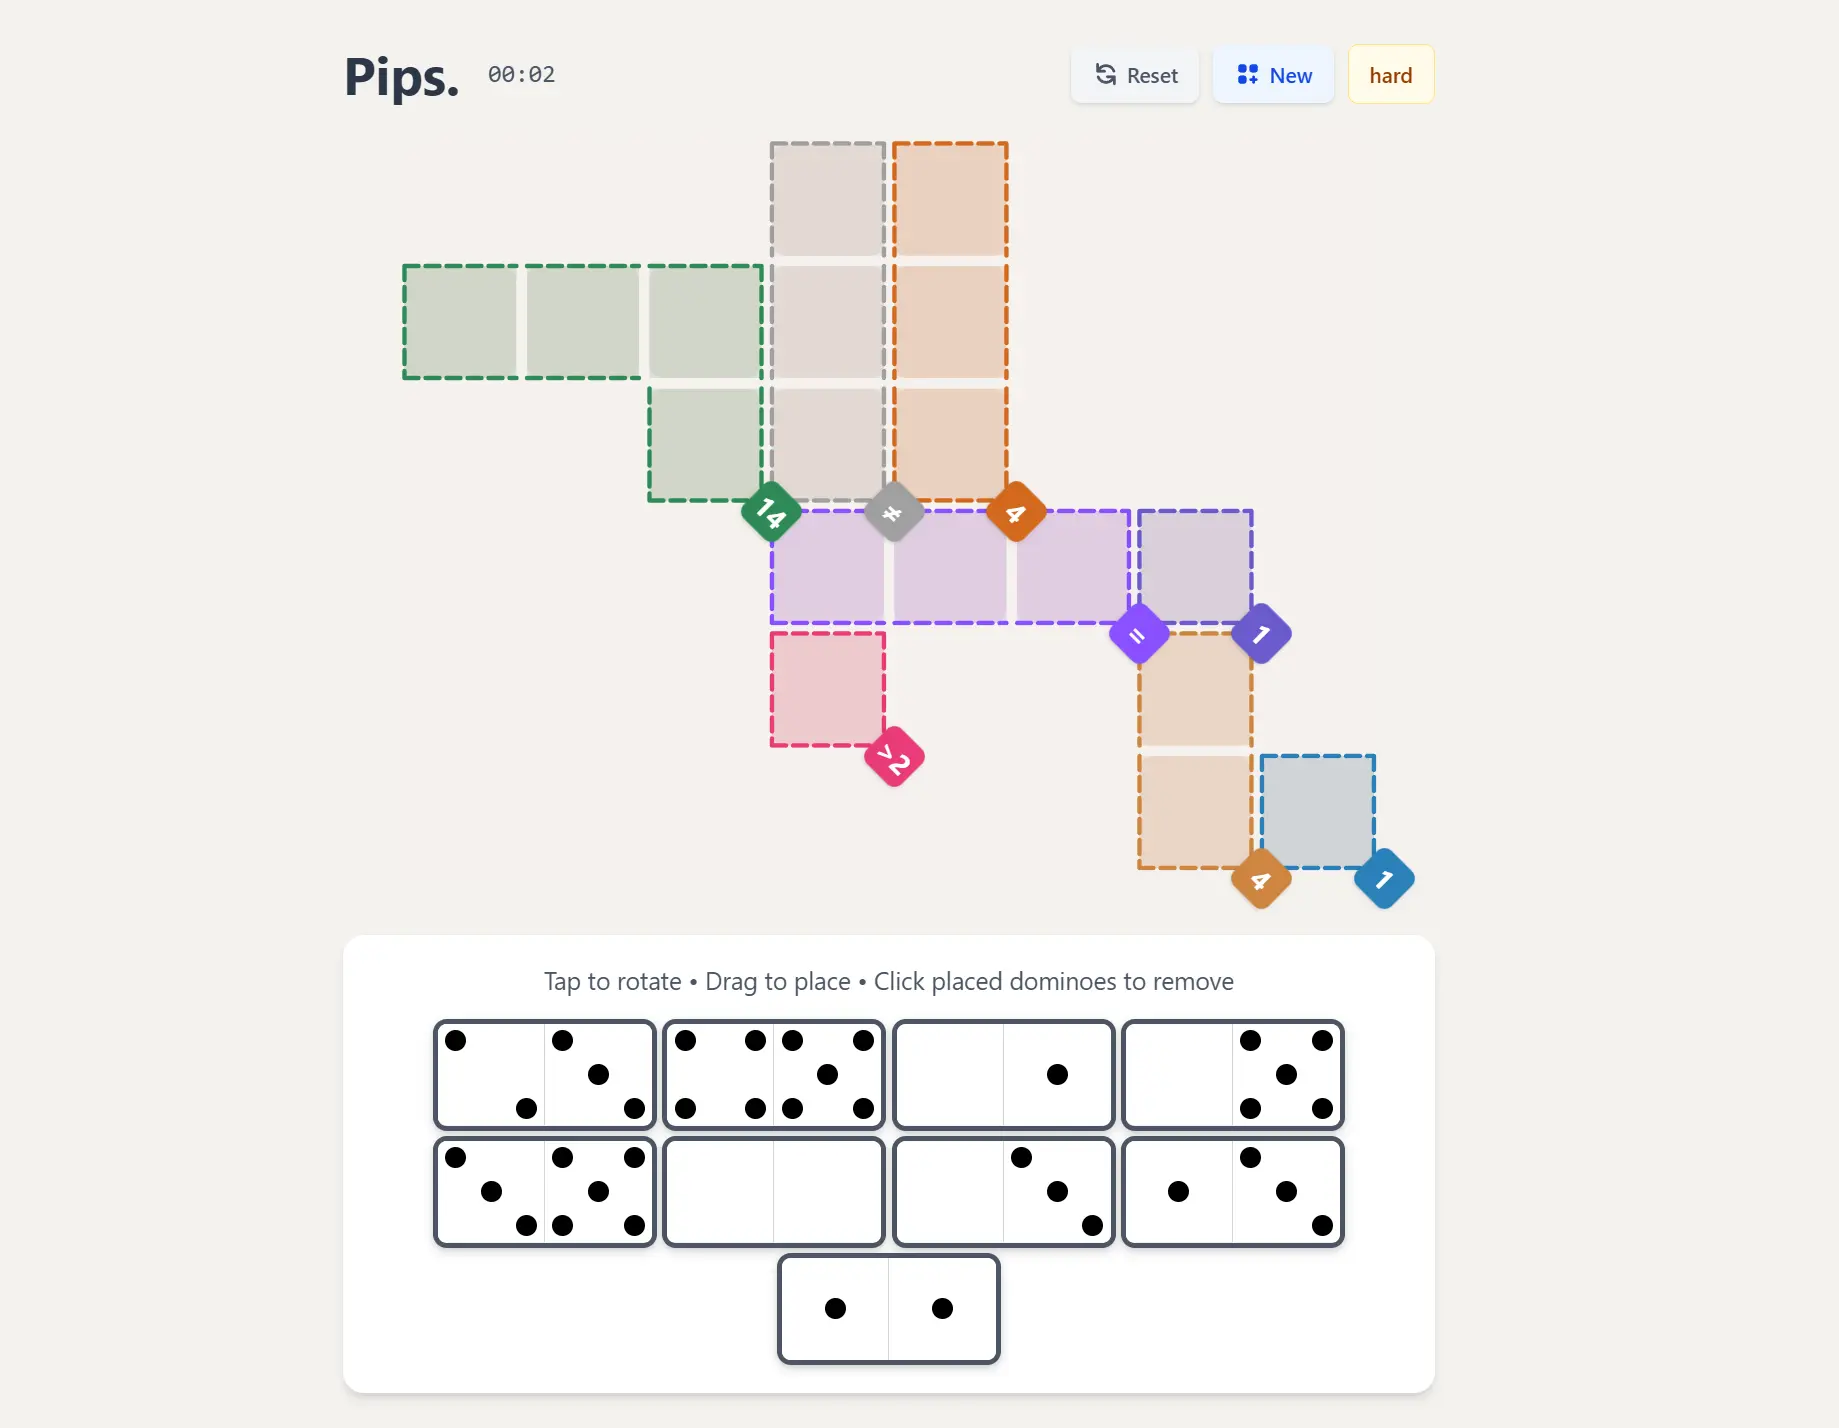This screenshot has width=1839, height=1428.
Task: Open the hard difficulty selector
Action: pos(1390,74)
